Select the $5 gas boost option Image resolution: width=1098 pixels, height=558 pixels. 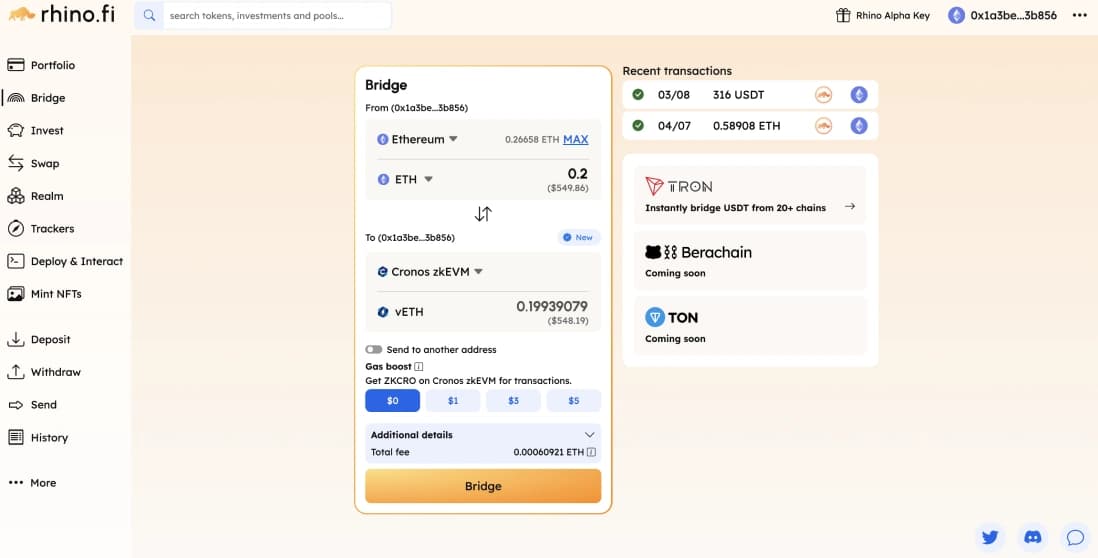[574, 400]
